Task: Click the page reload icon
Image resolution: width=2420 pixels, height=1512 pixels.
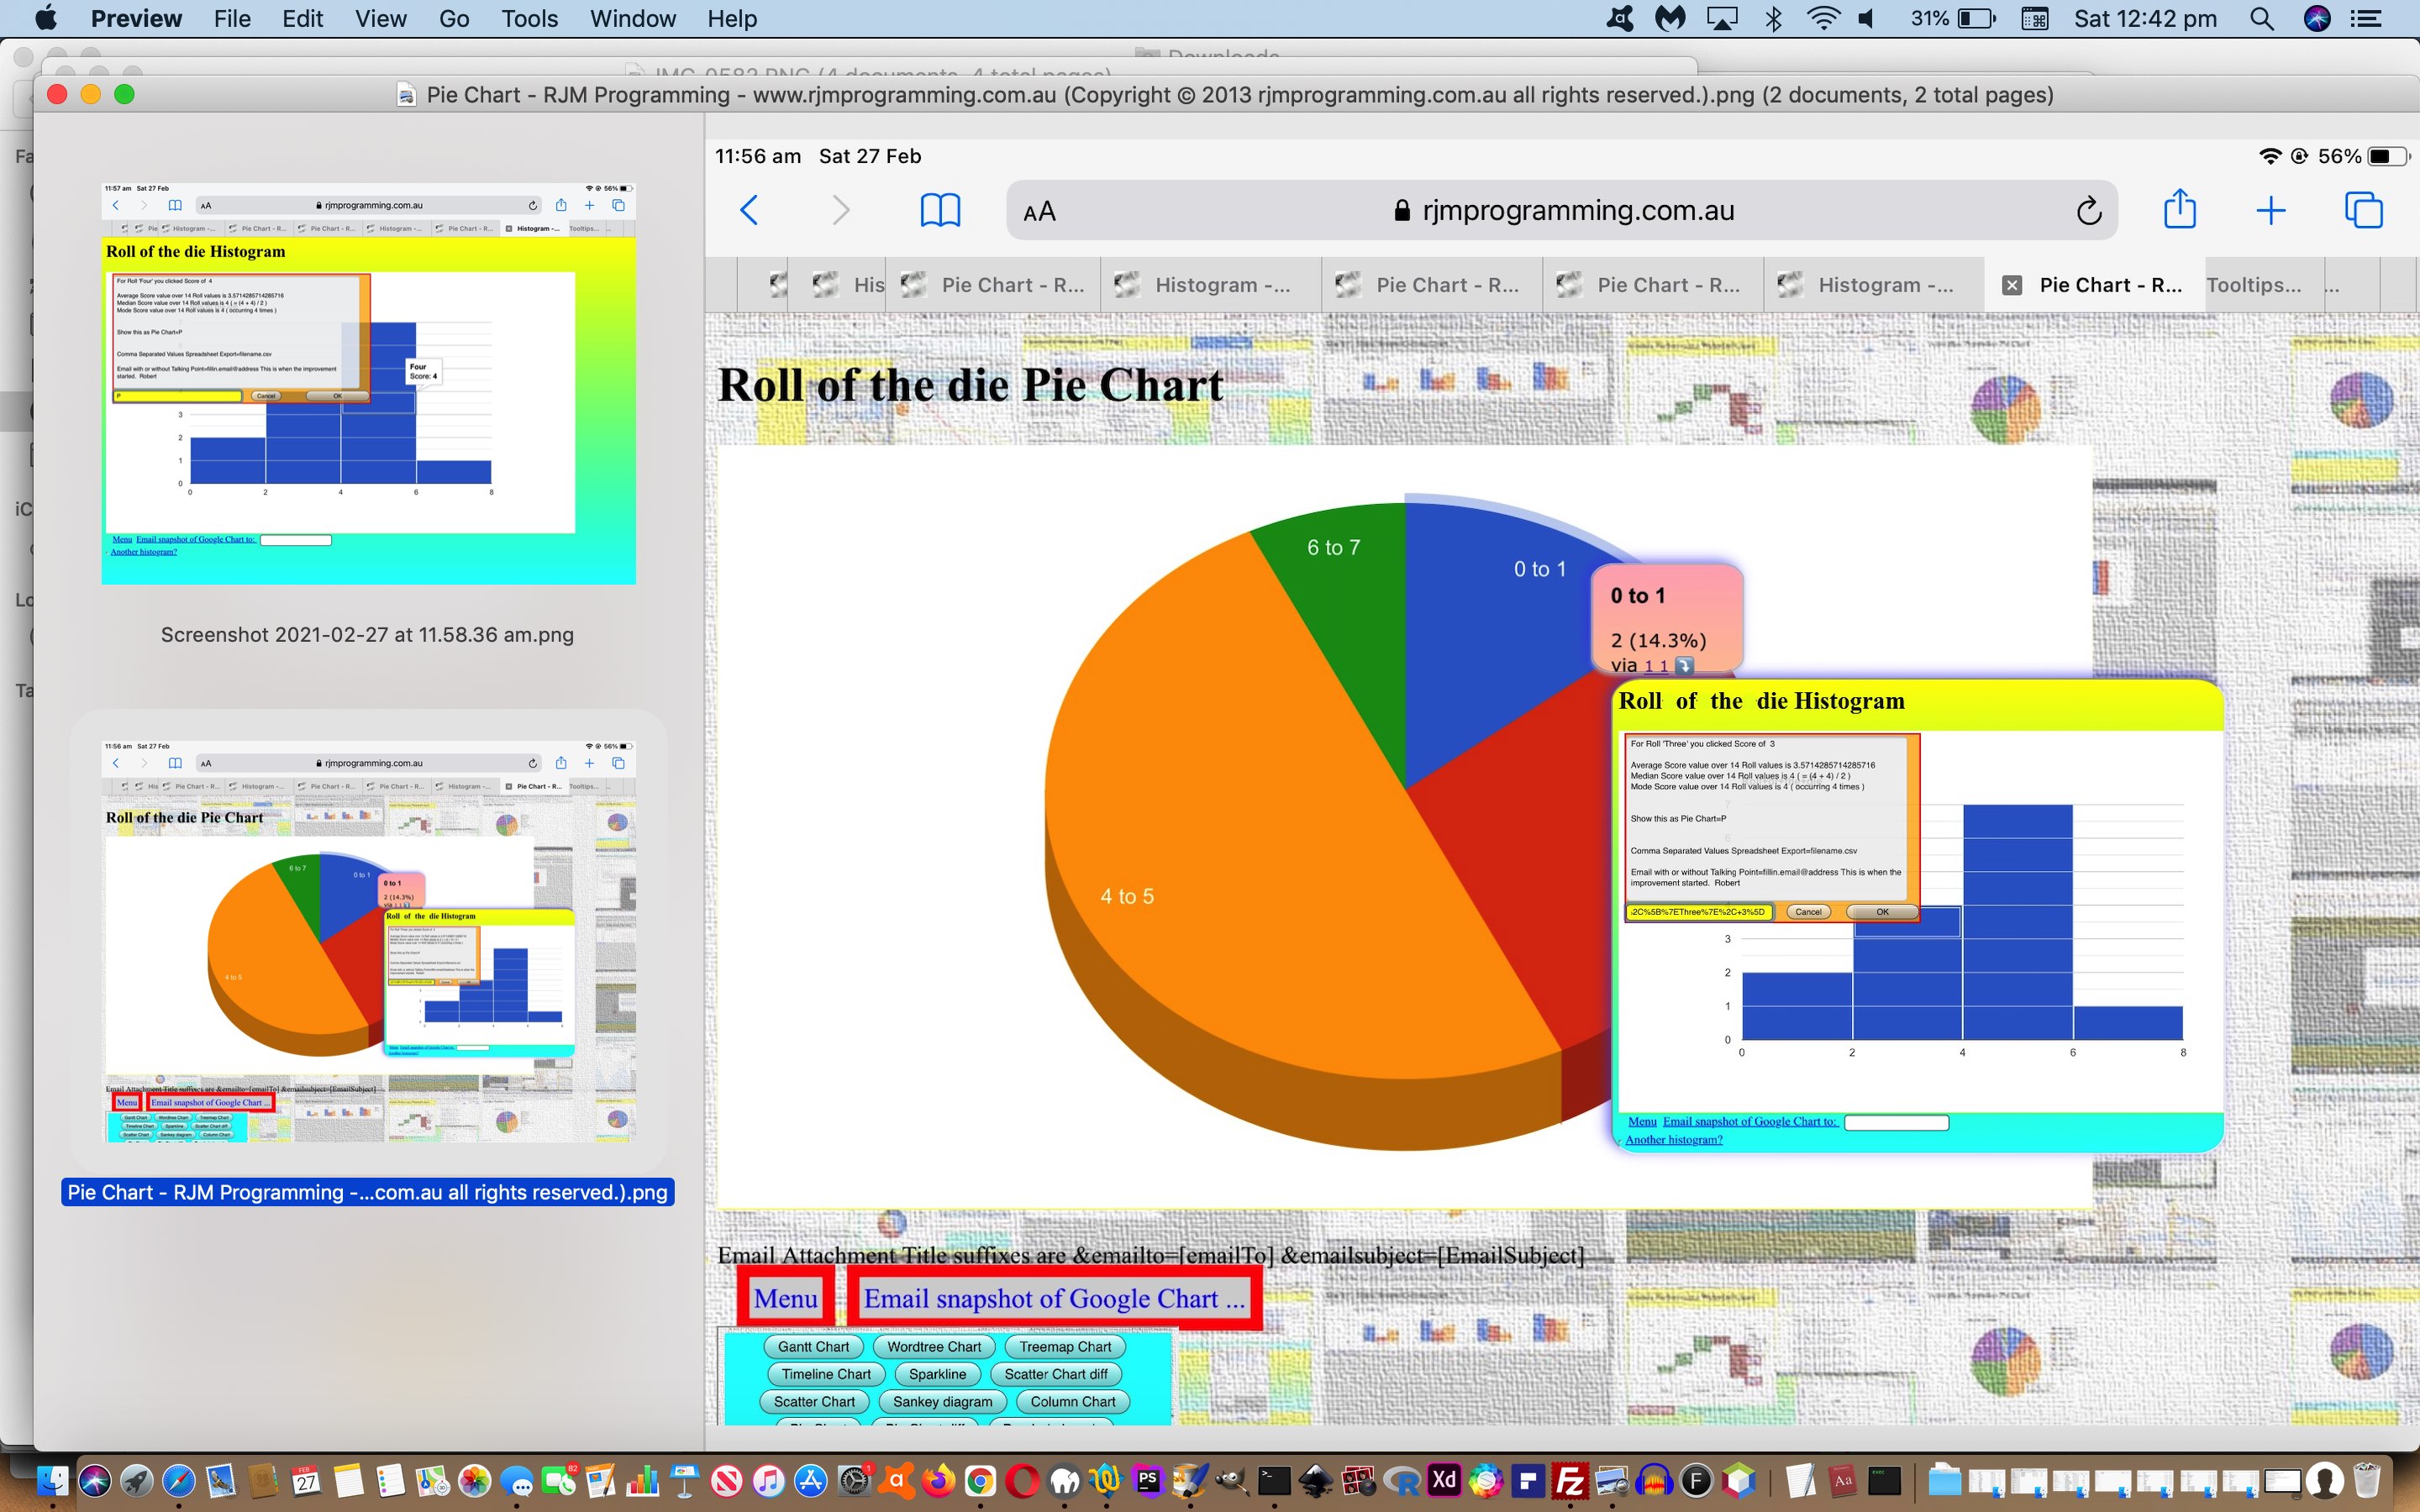Action: tap(2088, 211)
